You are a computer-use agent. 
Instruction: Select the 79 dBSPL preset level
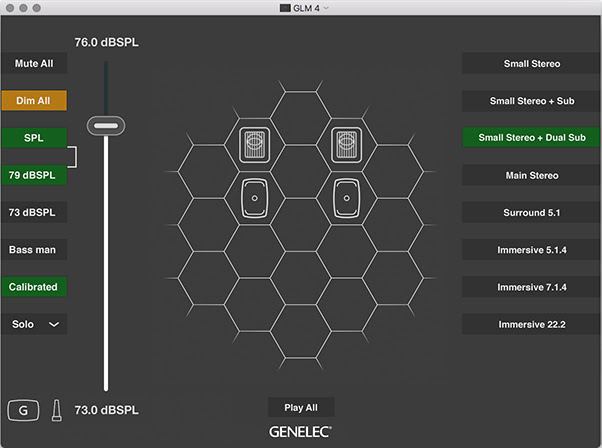(x=34, y=175)
